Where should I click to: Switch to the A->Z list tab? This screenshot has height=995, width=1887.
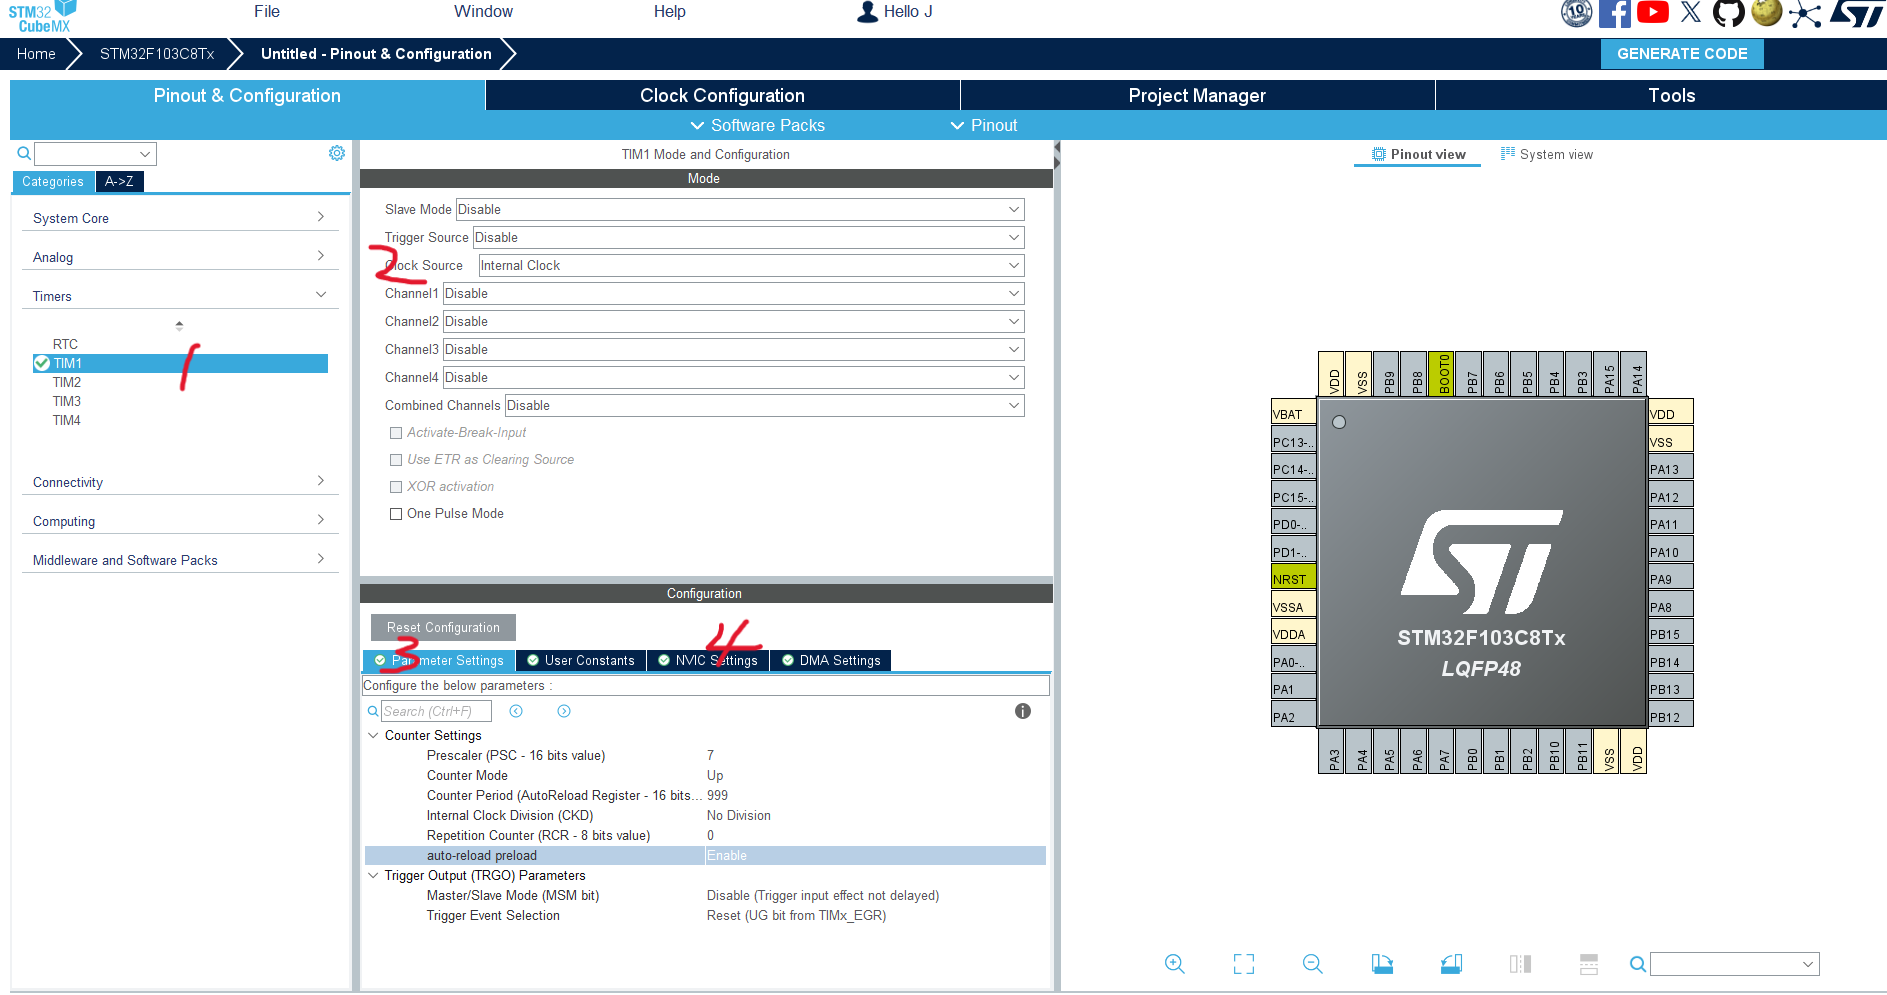click(119, 181)
